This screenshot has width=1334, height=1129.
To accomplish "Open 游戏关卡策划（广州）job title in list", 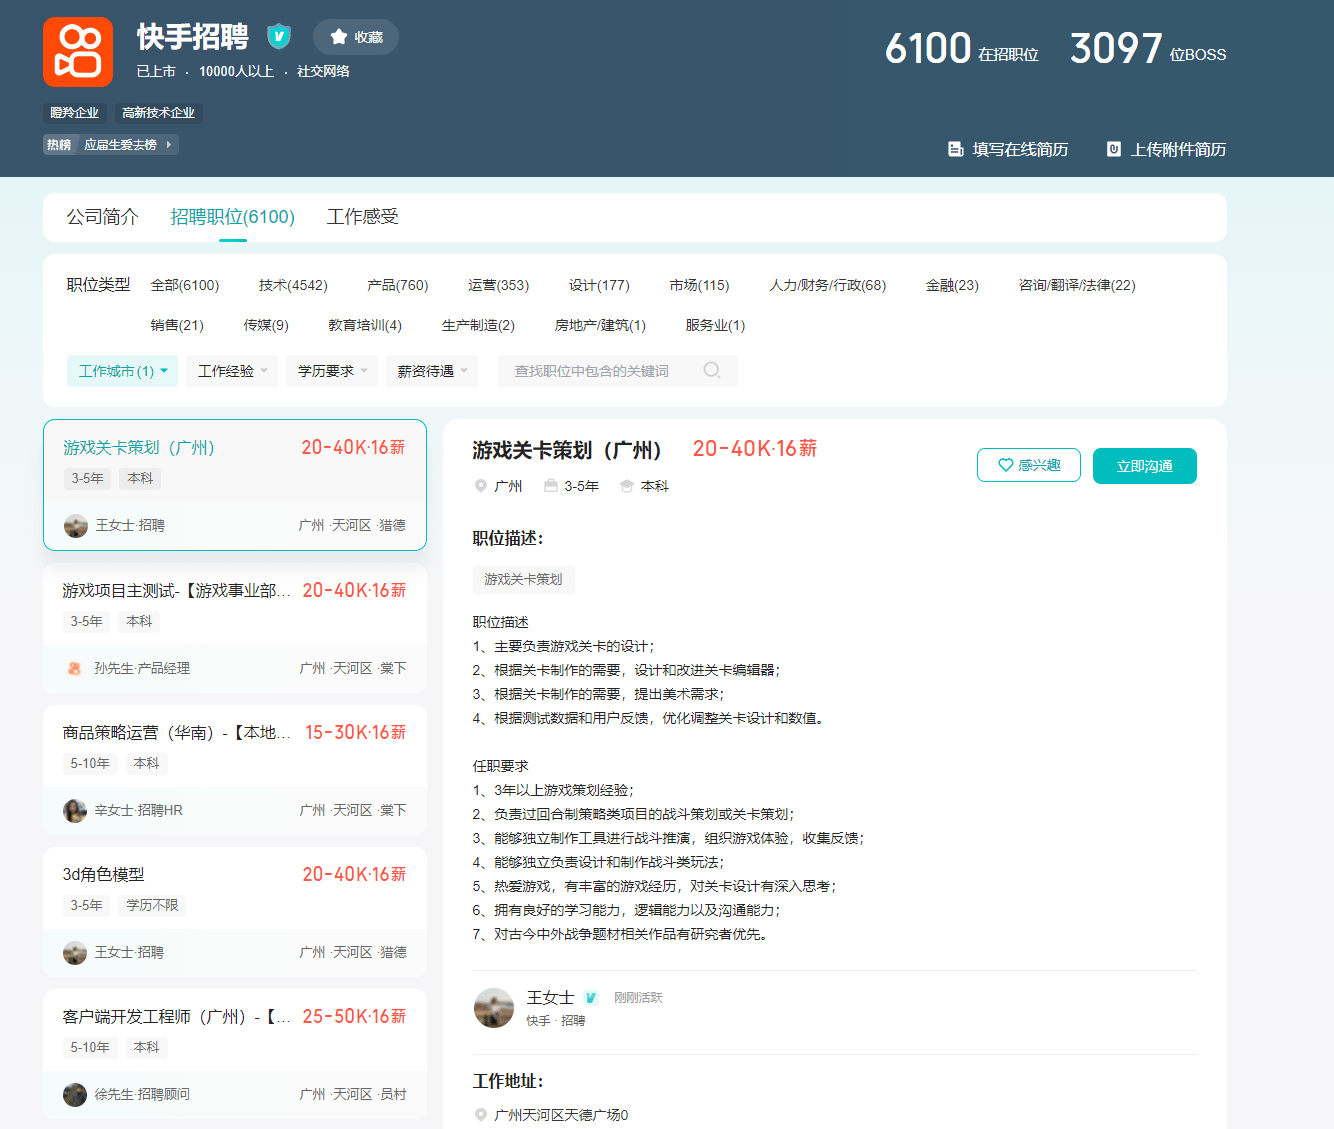I will (139, 447).
